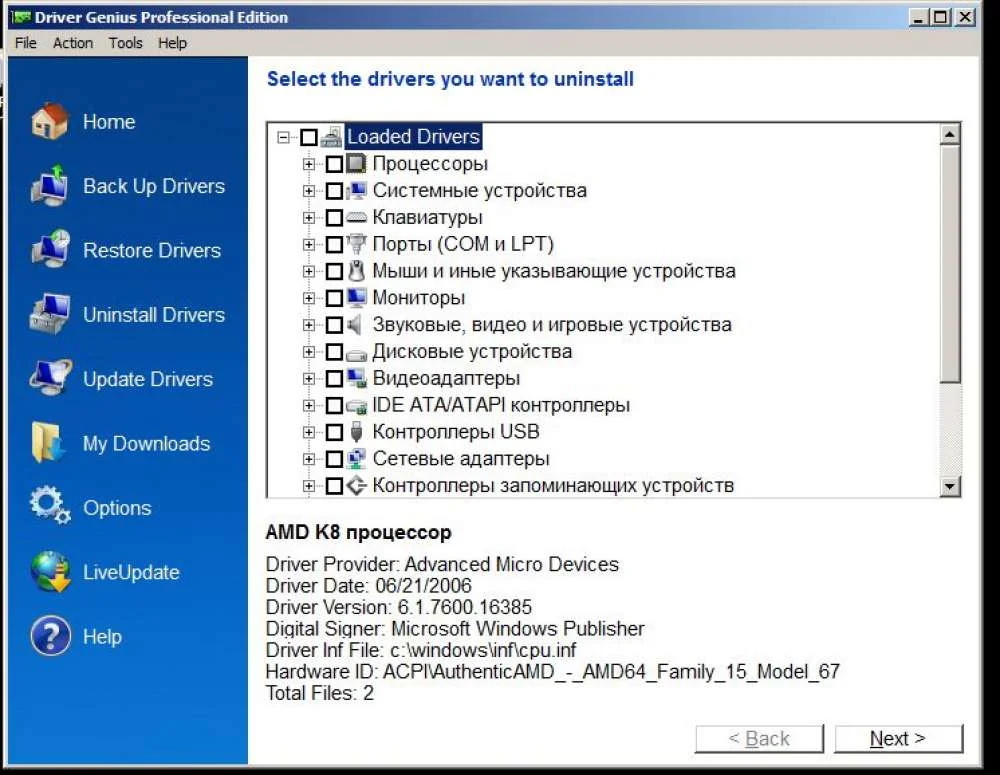Click the Мониторы monitor icon
1000x775 pixels.
pyautogui.click(x=357, y=297)
